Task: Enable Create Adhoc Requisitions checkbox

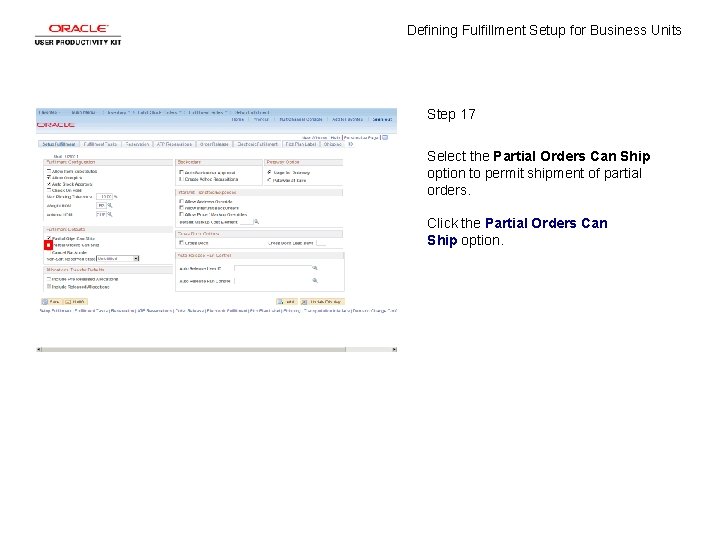Action: [181, 179]
